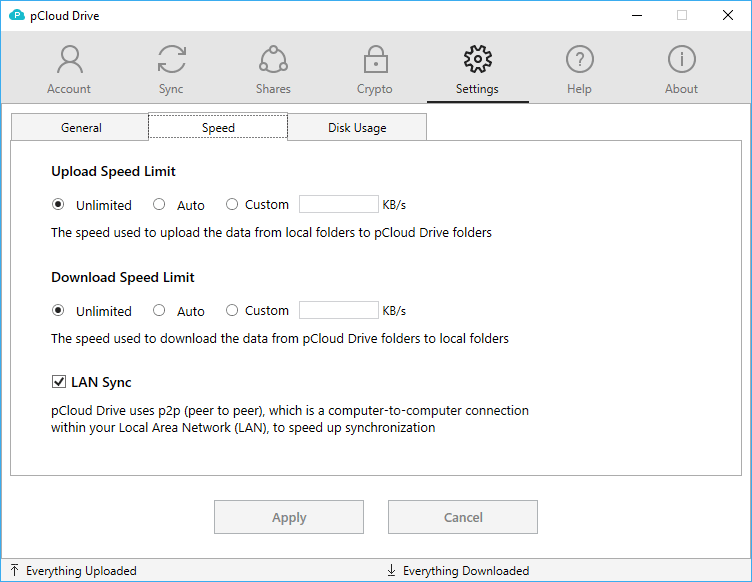
Task: Go to the Shares section icon
Action: pyautogui.click(x=273, y=59)
